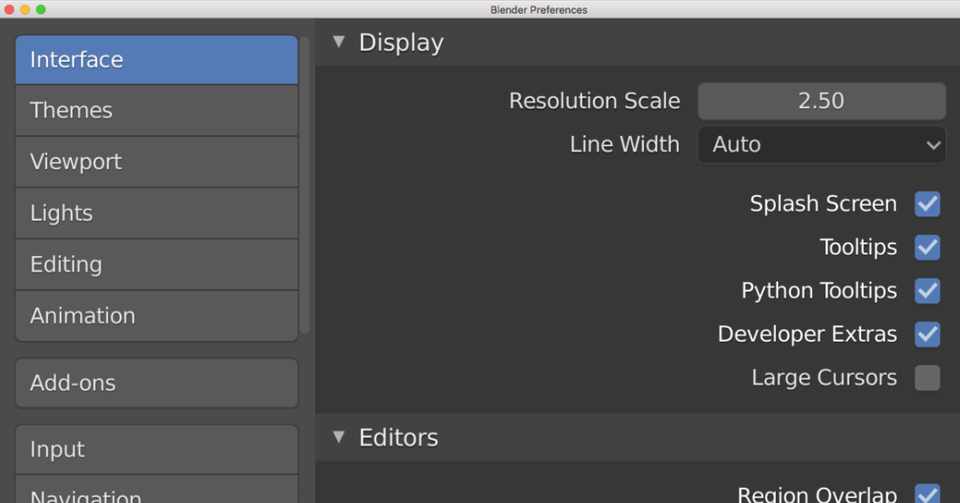Screen dimensions: 960x503
Task: Select the Lights category
Action: point(156,213)
